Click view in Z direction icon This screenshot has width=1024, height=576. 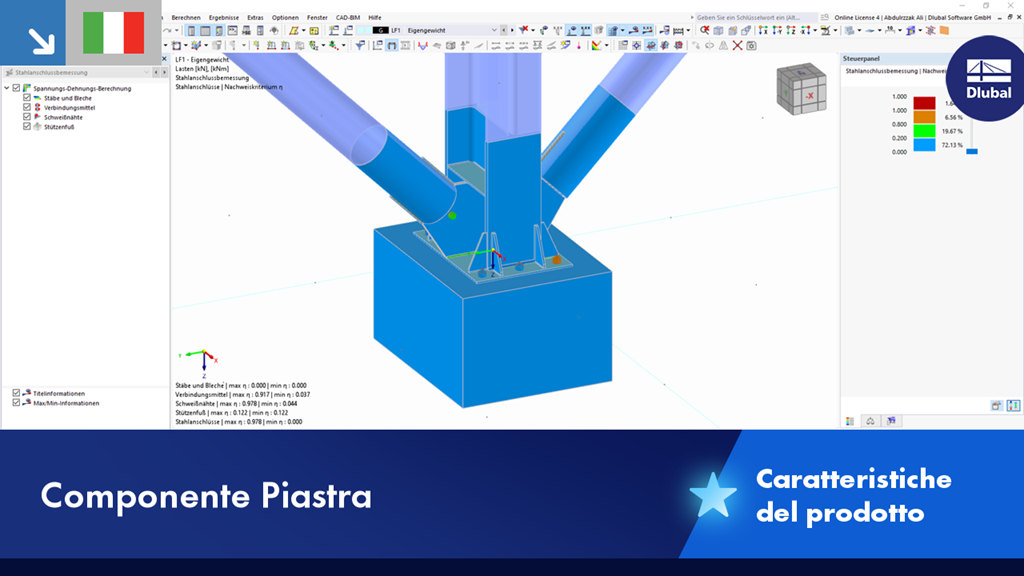pyautogui.click(x=791, y=30)
